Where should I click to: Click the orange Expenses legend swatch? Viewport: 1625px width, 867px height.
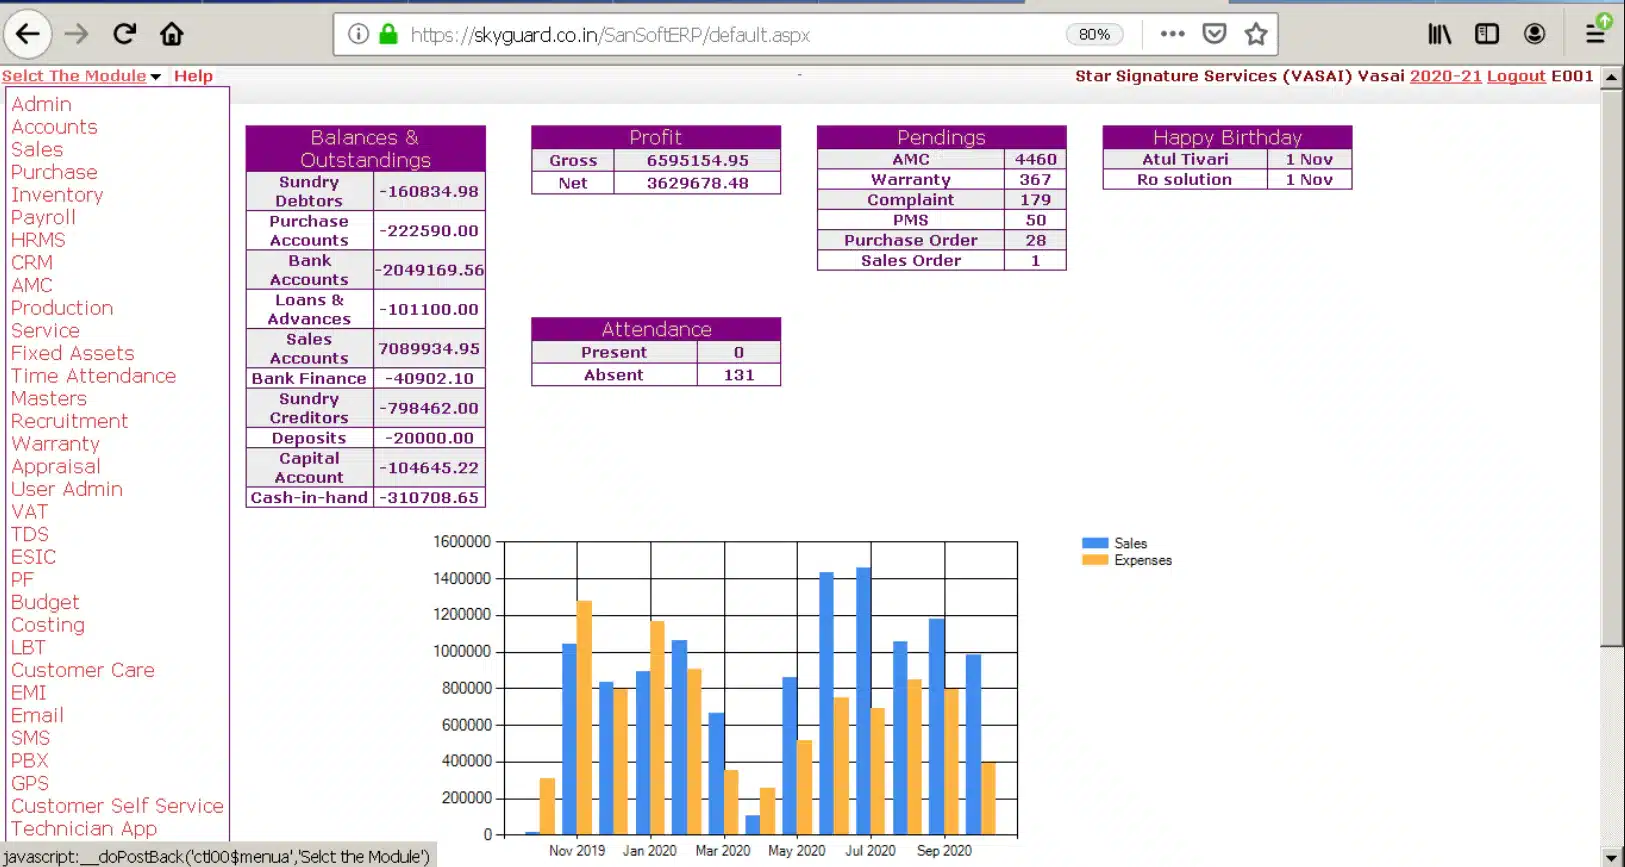coord(1095,560)
